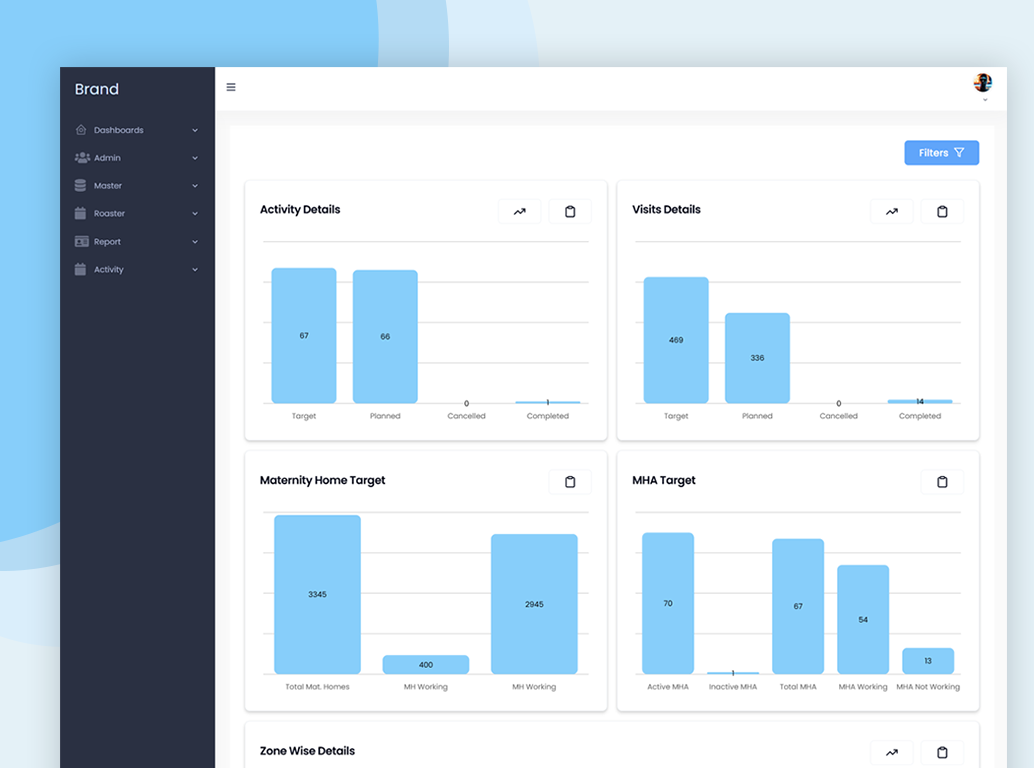Click Visits Details Target bar 469
Viewport: 1034px width, 768px height.
click(x=676, y=340)
